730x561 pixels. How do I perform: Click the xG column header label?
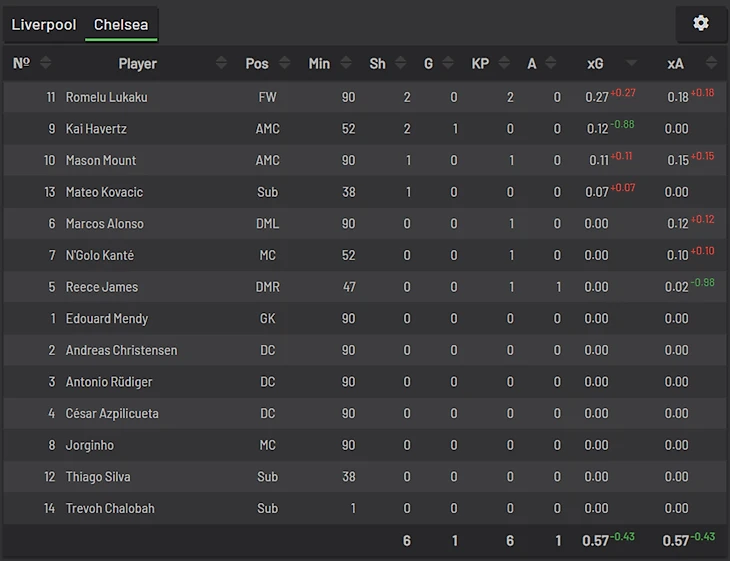595,63
